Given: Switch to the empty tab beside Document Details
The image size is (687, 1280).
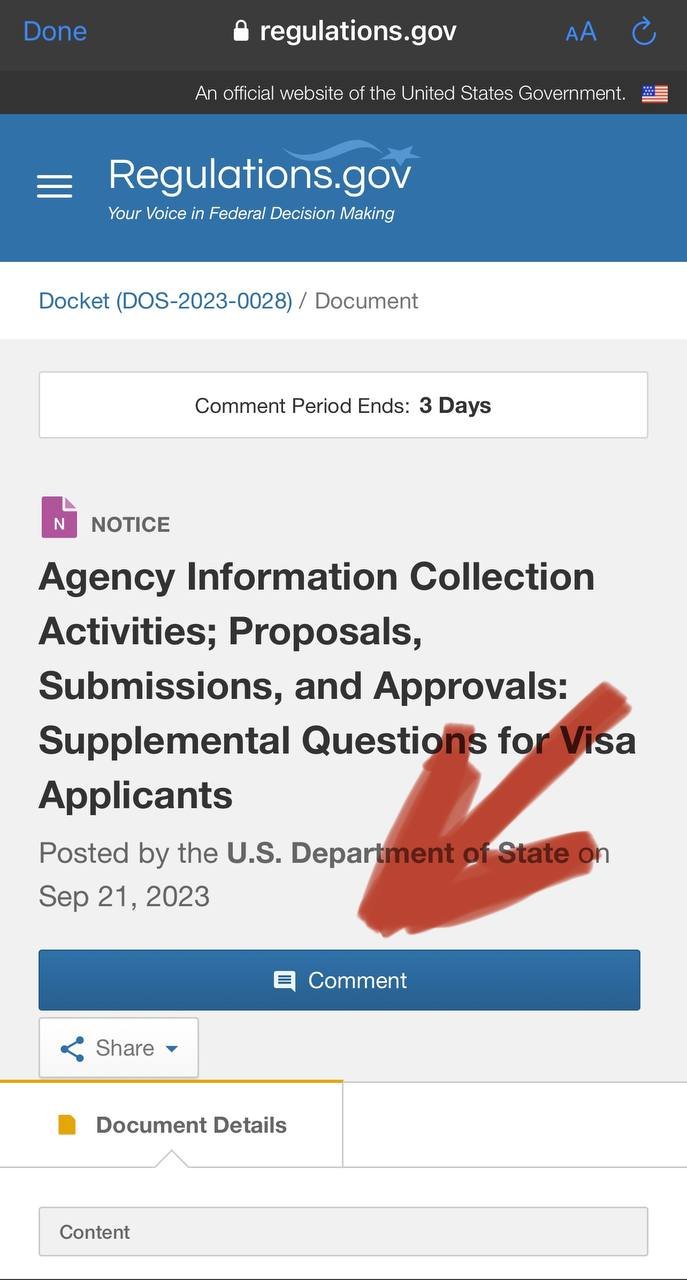Looking at the screenshot, I should pyautogui.click(x=514, y=1125).
